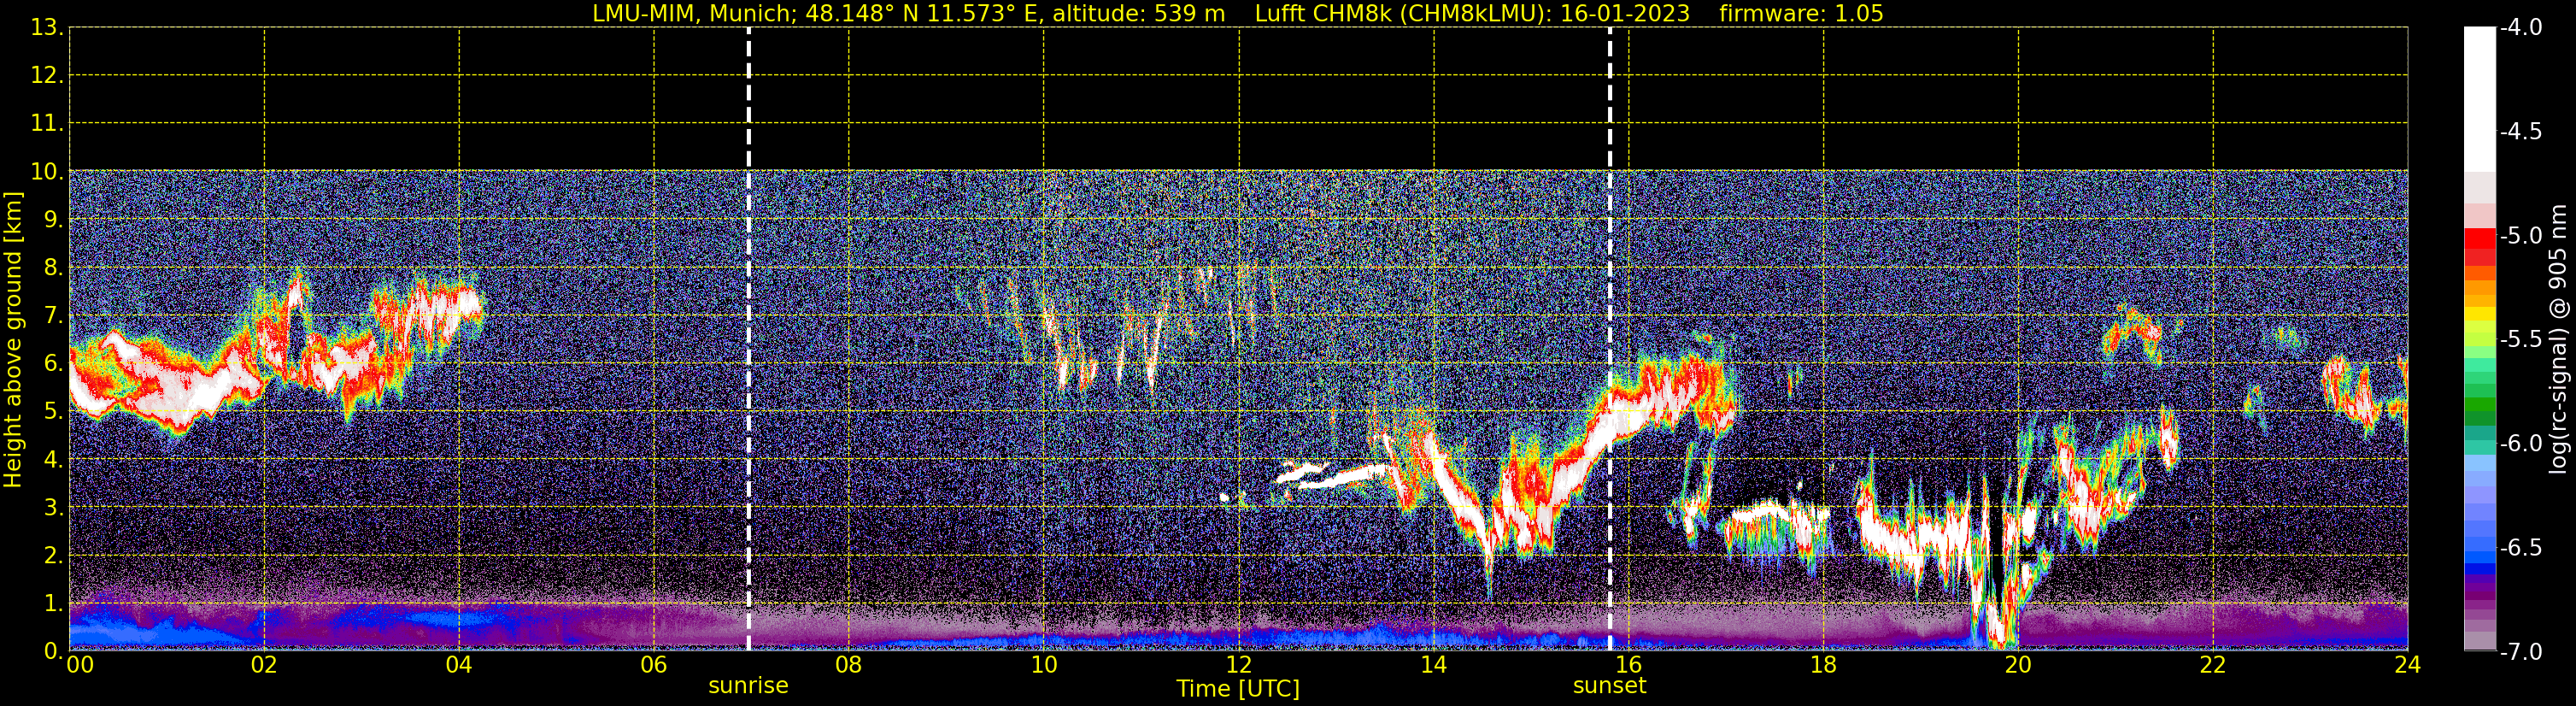2576x706 pixels.
Task: Click the y-axis tick label '3.'
Action: pyautogui.click(x=53, y=508)
